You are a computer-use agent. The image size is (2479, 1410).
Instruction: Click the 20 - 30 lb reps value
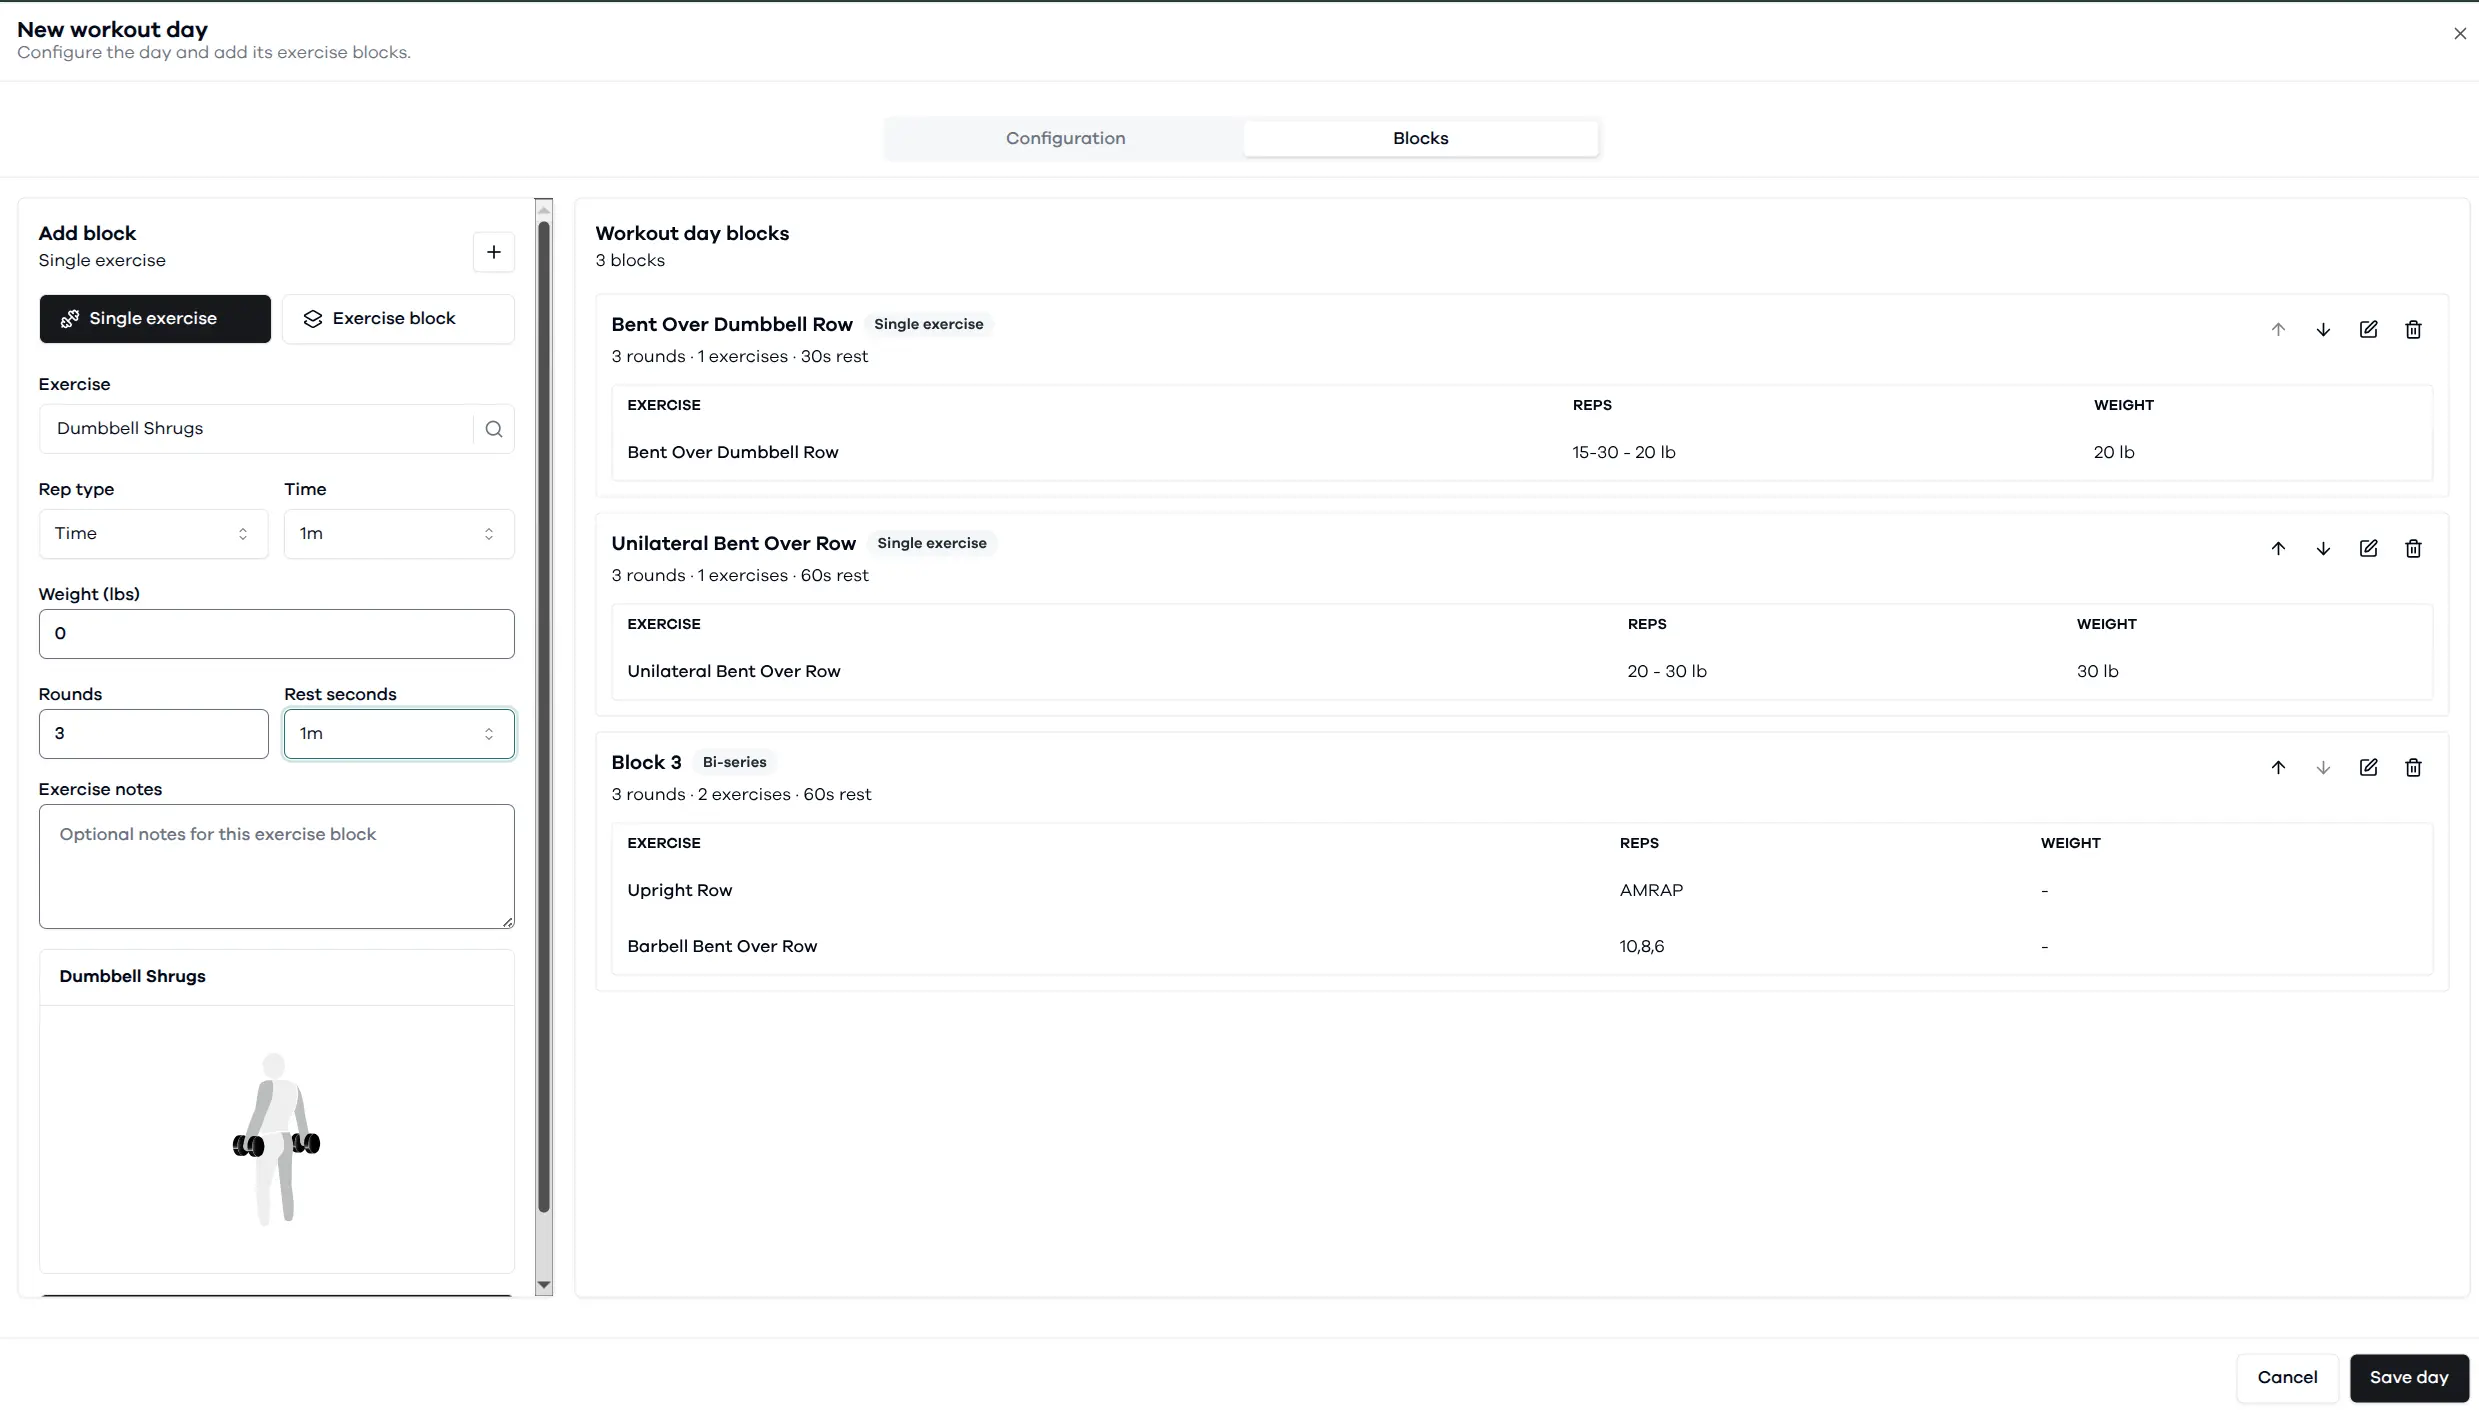[x=1667, y=672]
